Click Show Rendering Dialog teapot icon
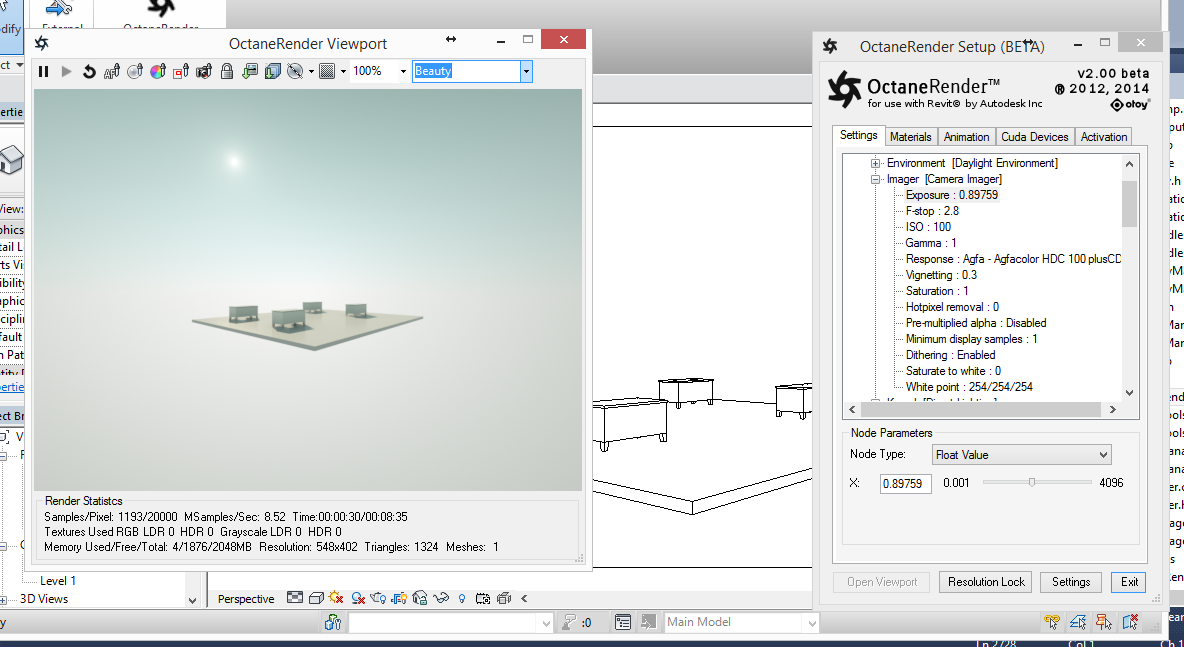 pos(378,598)
